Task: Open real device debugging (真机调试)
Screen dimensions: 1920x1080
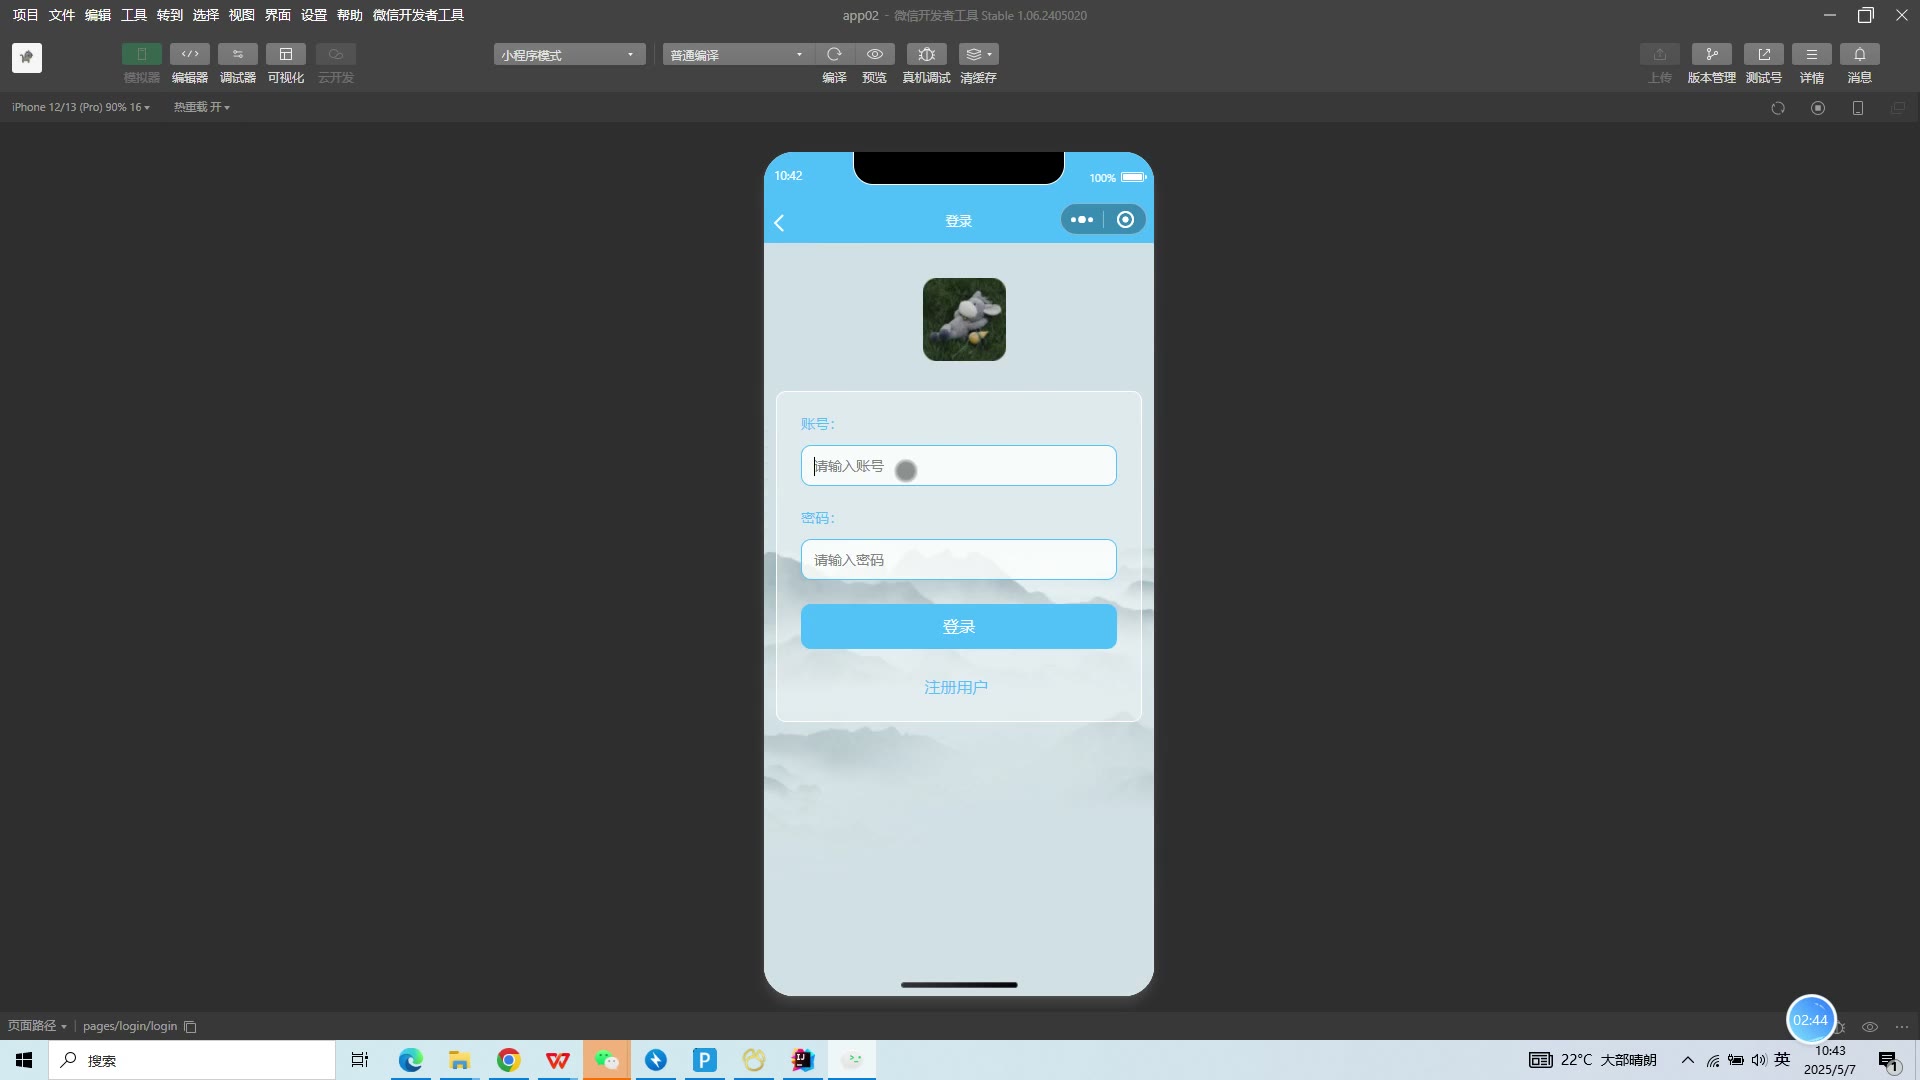Action: pos(926,54)
